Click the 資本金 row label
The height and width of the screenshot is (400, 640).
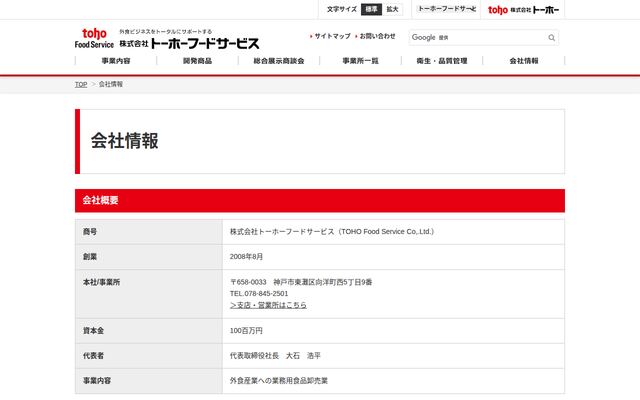[x=93, y=331]
